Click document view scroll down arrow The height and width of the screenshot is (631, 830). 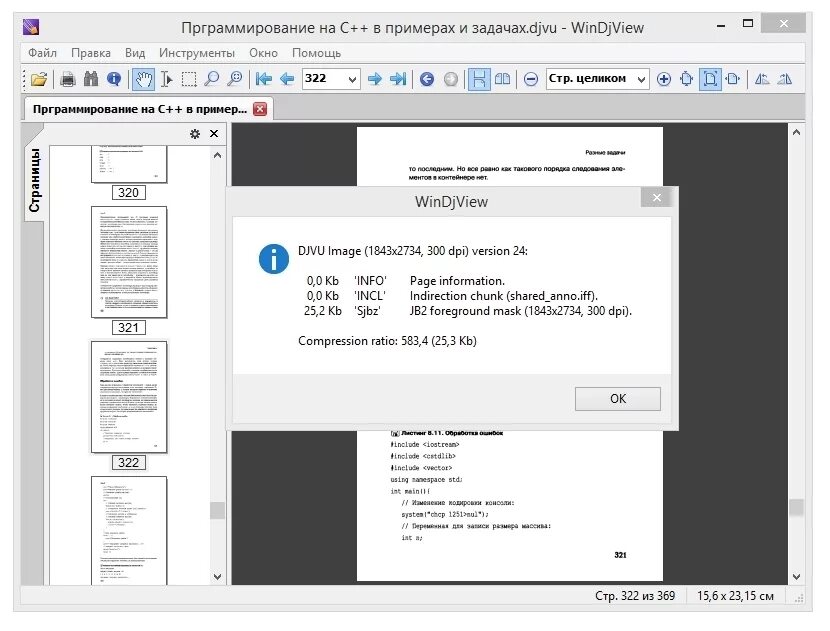click(796, 576)
